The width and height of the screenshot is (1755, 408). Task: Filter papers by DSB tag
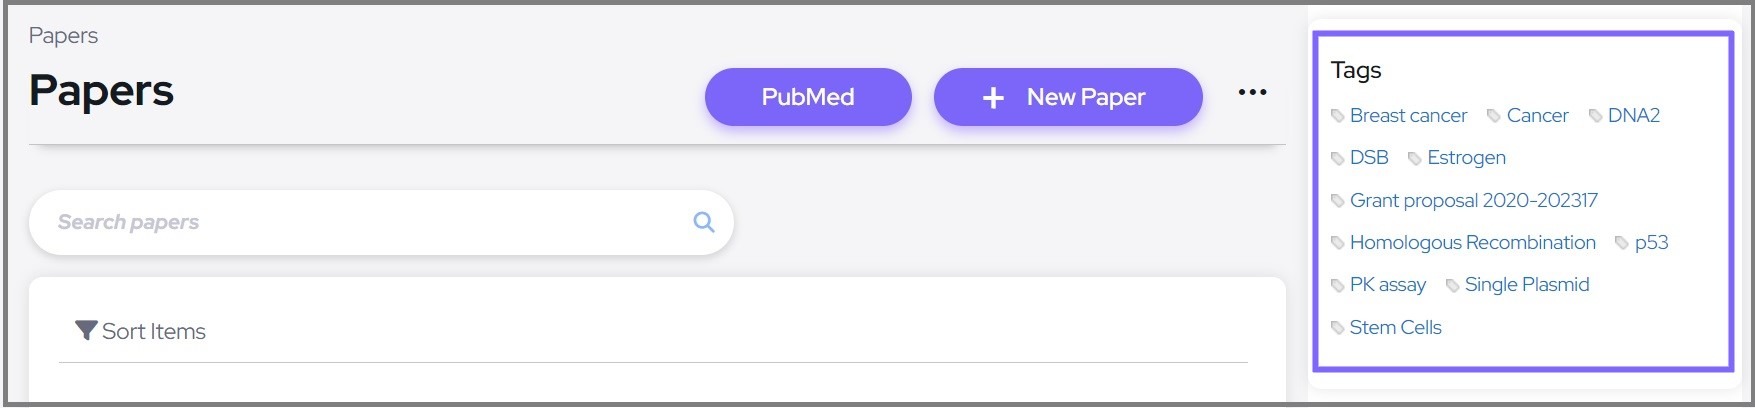point(1368,157)
